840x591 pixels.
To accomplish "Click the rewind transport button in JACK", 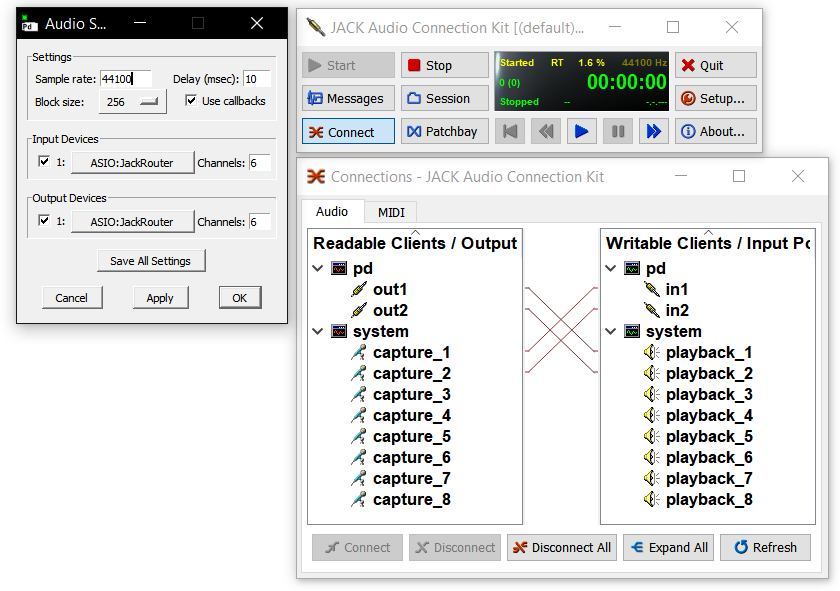I will 546,131.
